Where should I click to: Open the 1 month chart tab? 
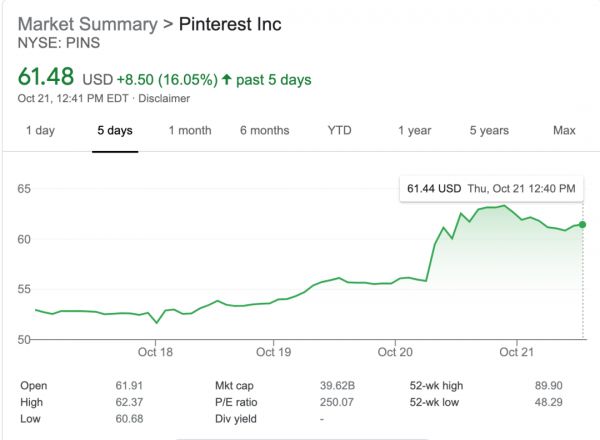[190, 131]
